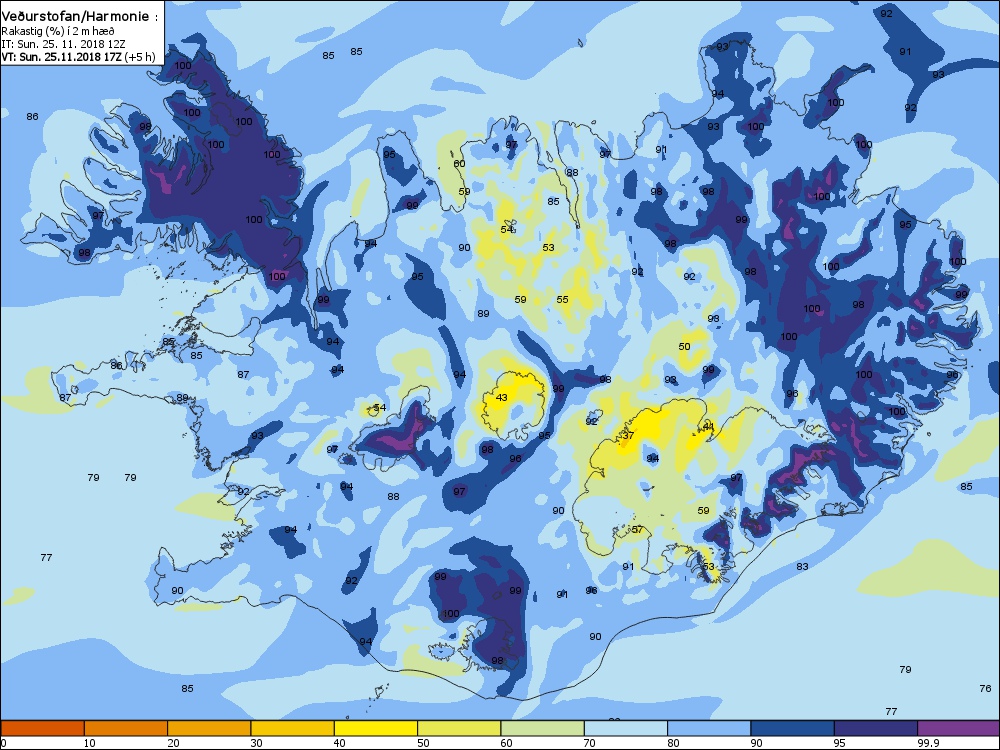Click the light orange 20–30 legend swatch
Screen dimensions: 1000x750
[x=209, y=728]
